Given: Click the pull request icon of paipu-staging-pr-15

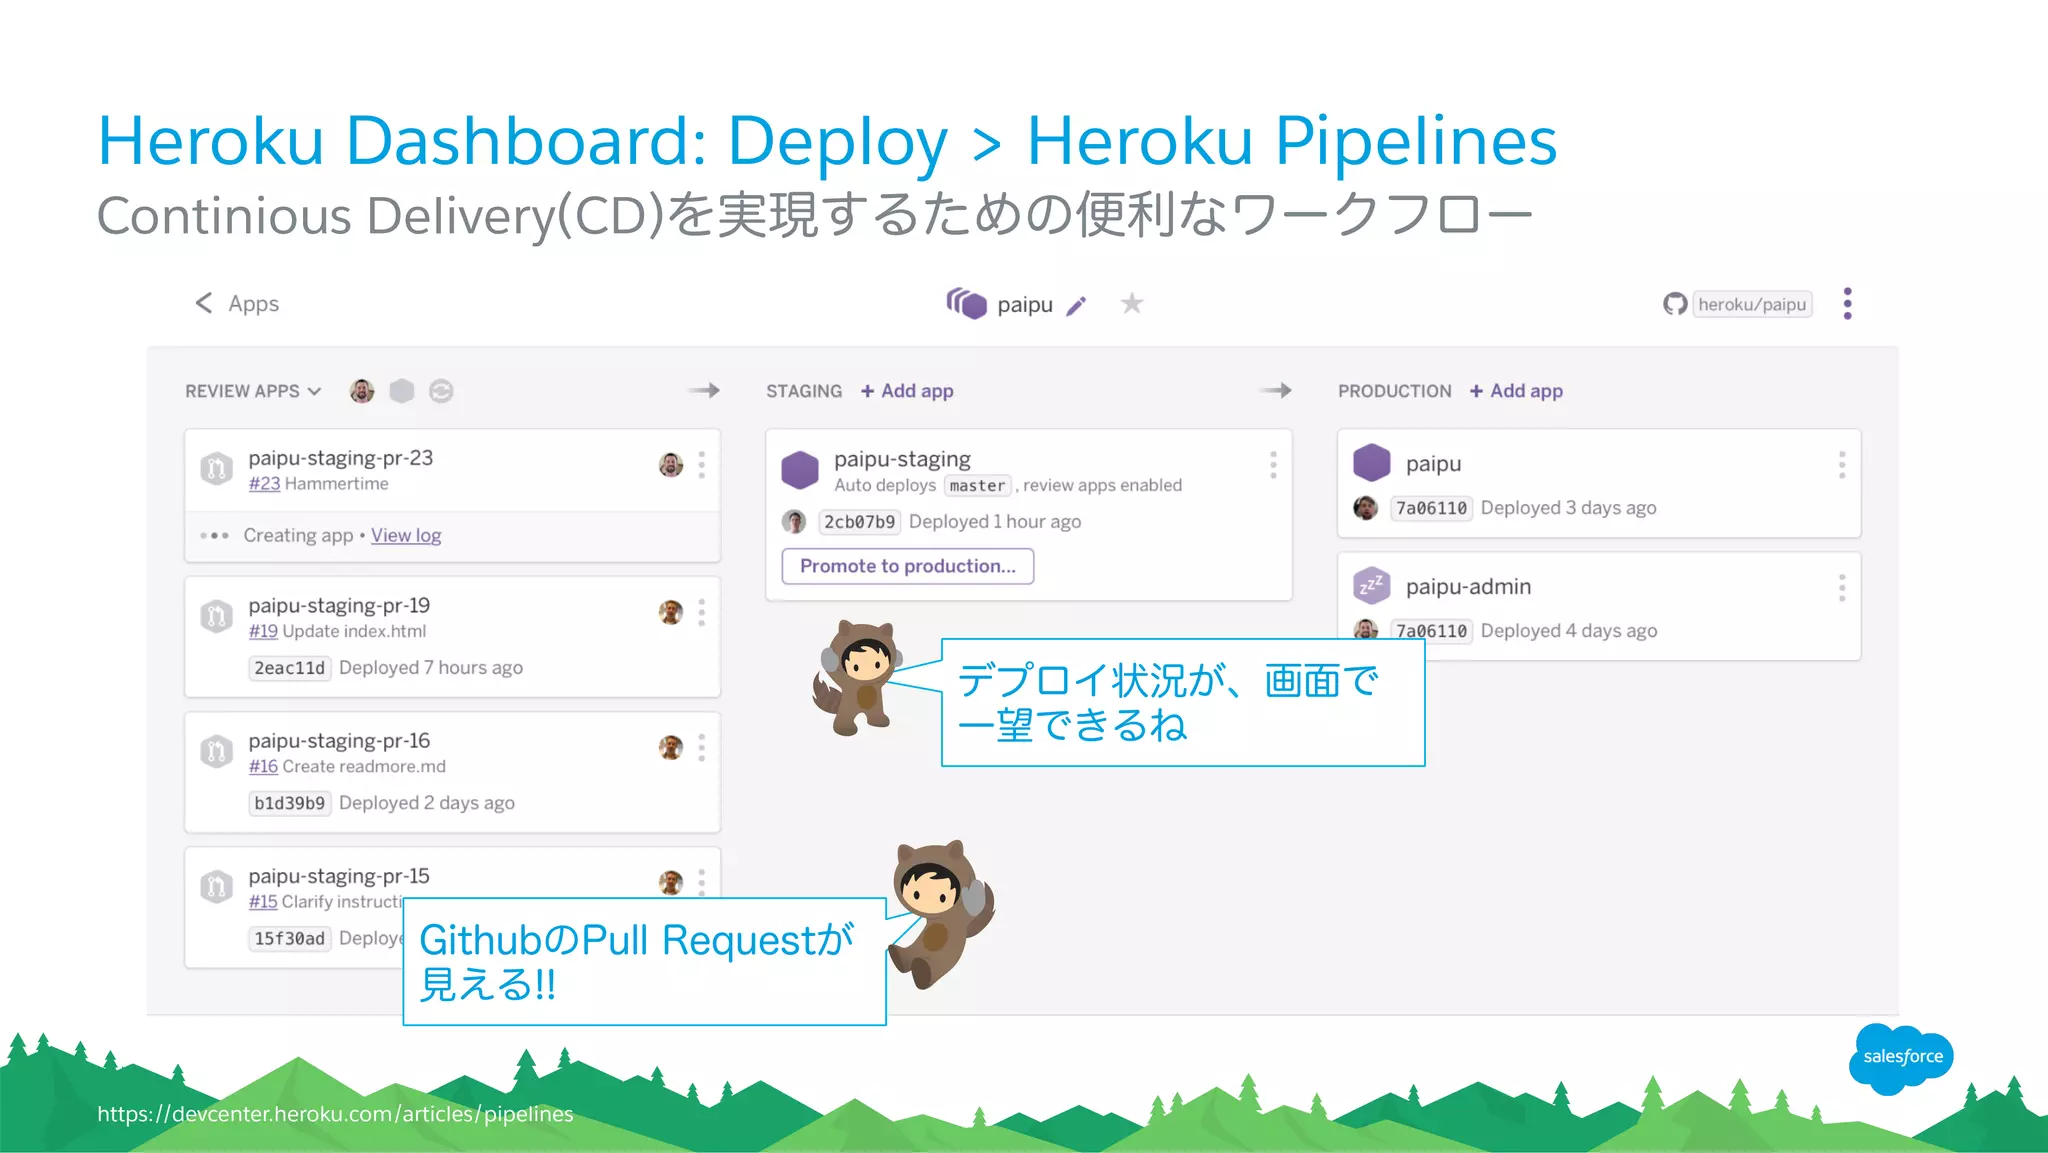Looking at the screenshot, I should click(x=216, y=886).
